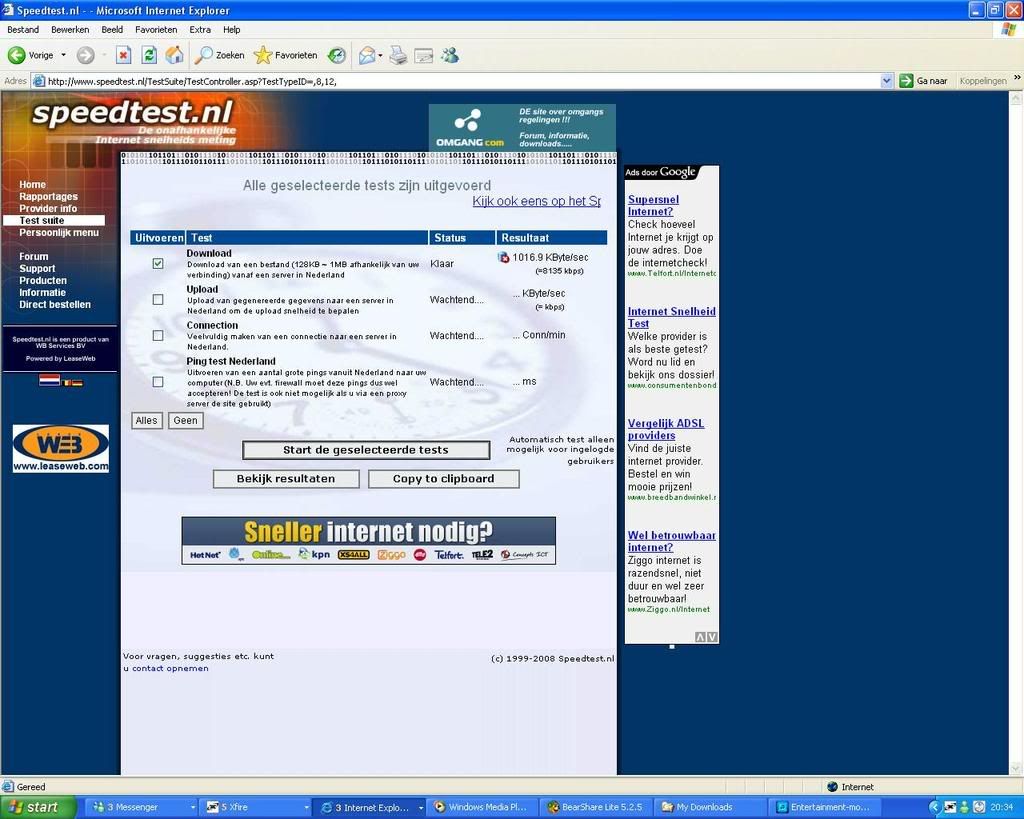1024x819 pixels.
Task: Uncheck the Download test checkbox
Action: point(158,263)
